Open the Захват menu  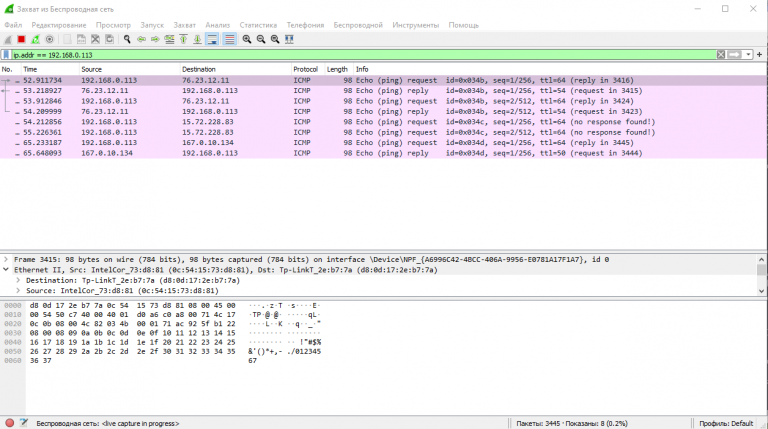click(x=185, y=25)
